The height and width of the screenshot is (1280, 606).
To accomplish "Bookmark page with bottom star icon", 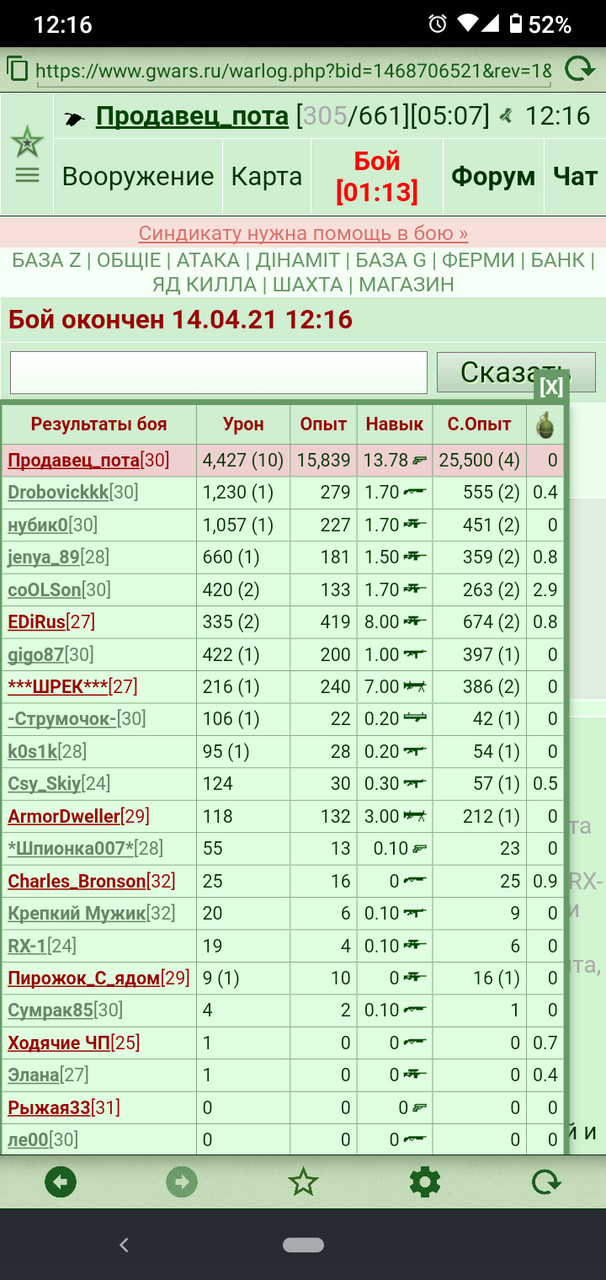I will tap(303, 1182).
